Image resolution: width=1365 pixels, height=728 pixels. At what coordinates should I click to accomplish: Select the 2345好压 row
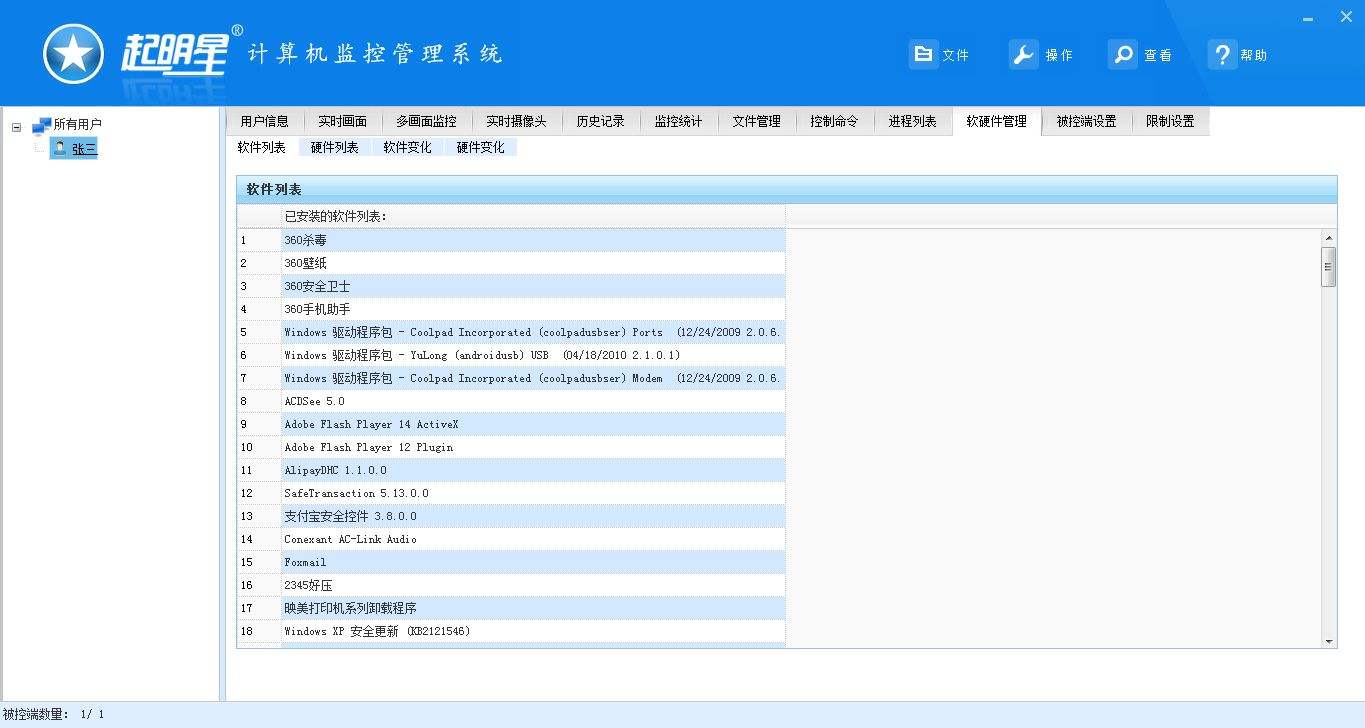pos(511,585)
